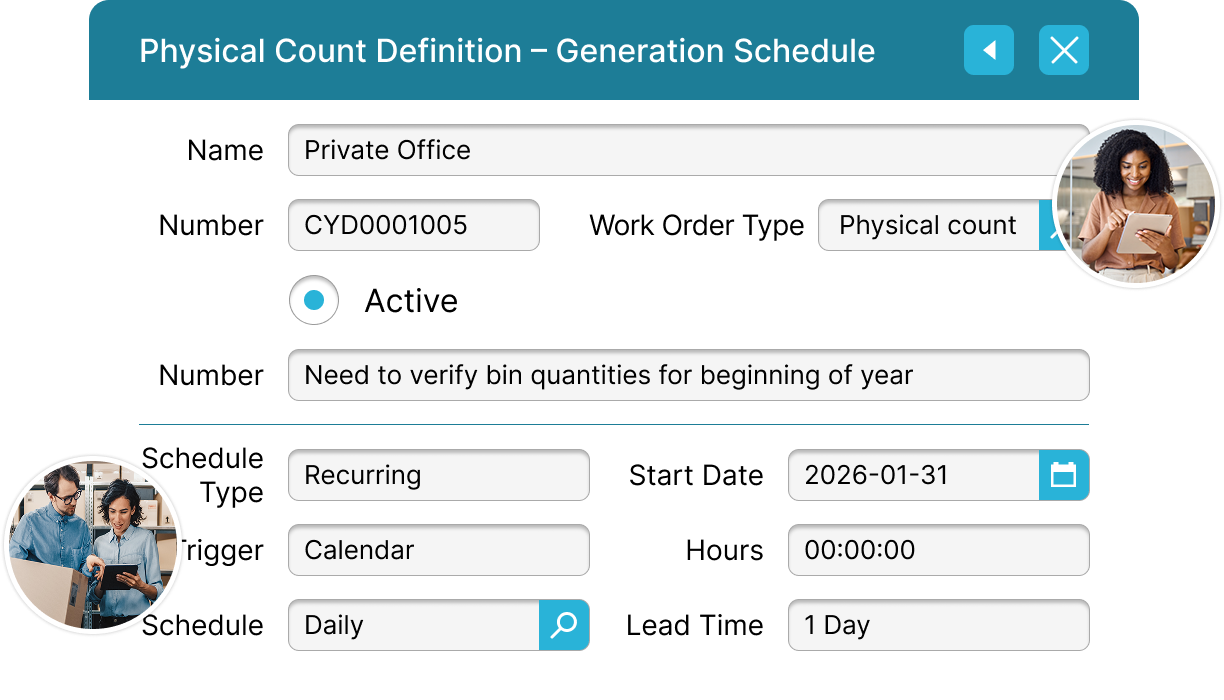Viewport: 1224px width, 700px height.
Task: Click the 2026-01-31 start date field
Action: click(913, 475)
